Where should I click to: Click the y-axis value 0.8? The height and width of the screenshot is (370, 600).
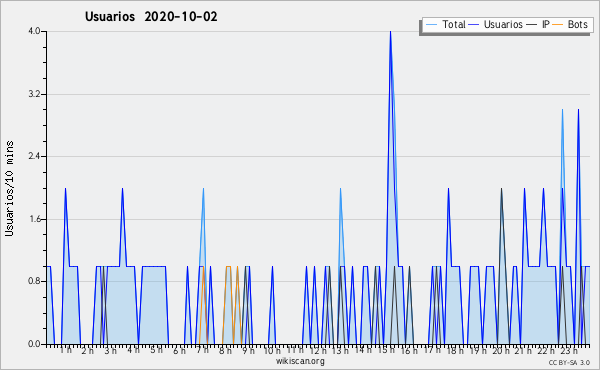(x=34, y=282)
